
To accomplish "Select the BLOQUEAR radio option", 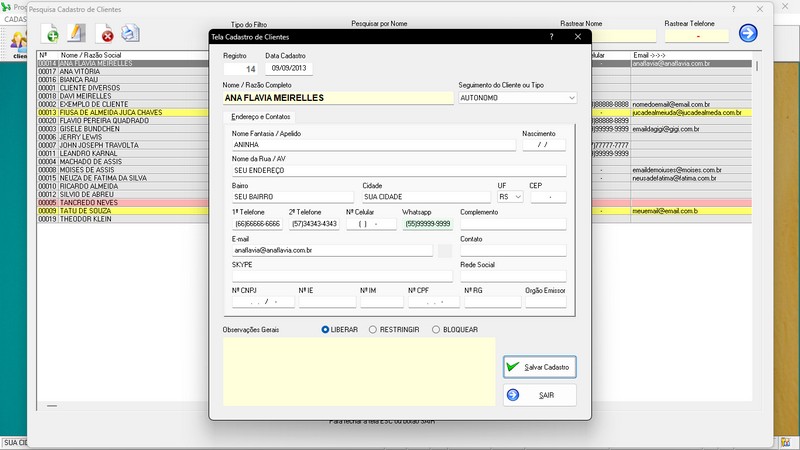I will tap(455, 330).
